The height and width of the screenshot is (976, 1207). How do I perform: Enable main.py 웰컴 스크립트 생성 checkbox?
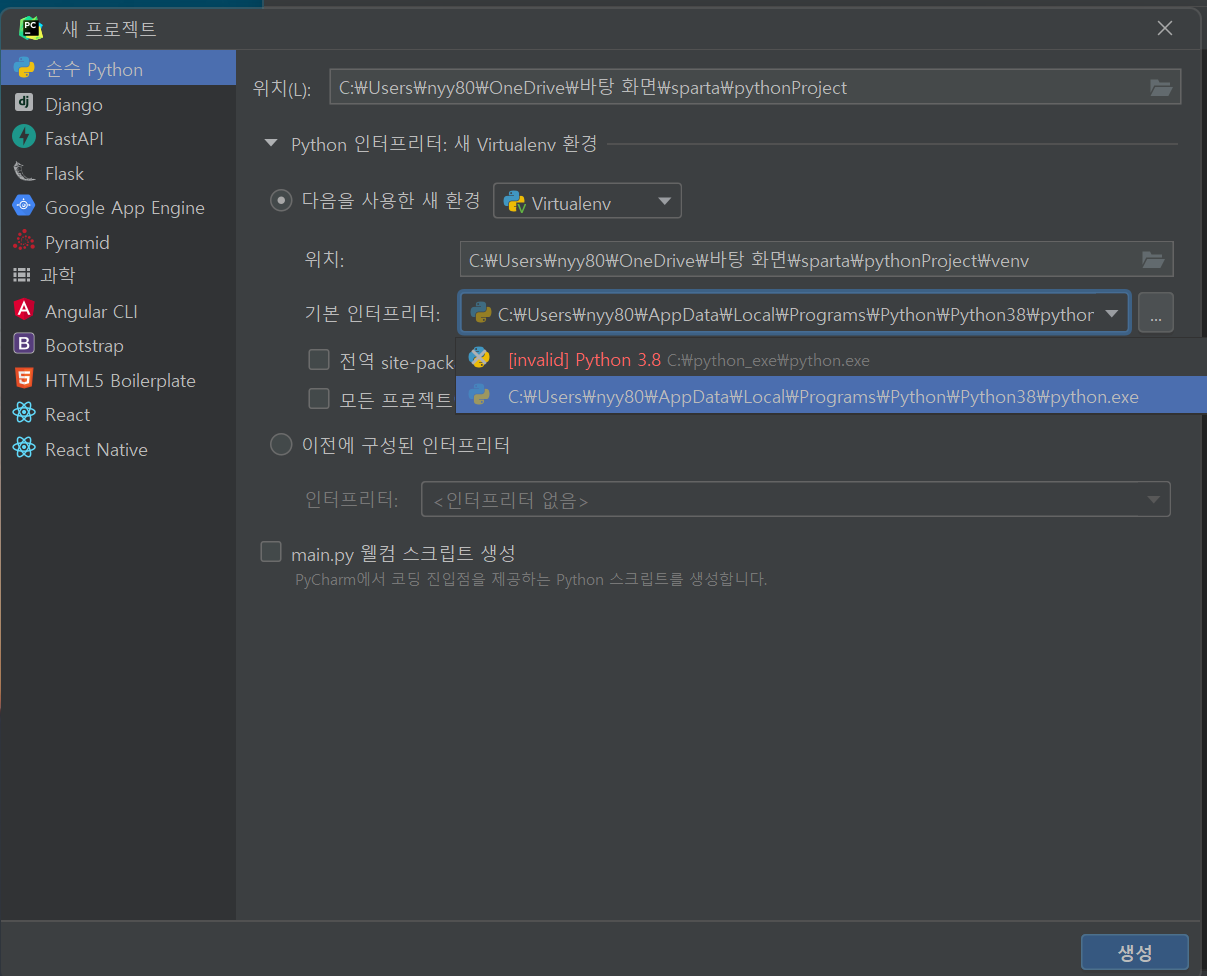click(x=271, y=551)
